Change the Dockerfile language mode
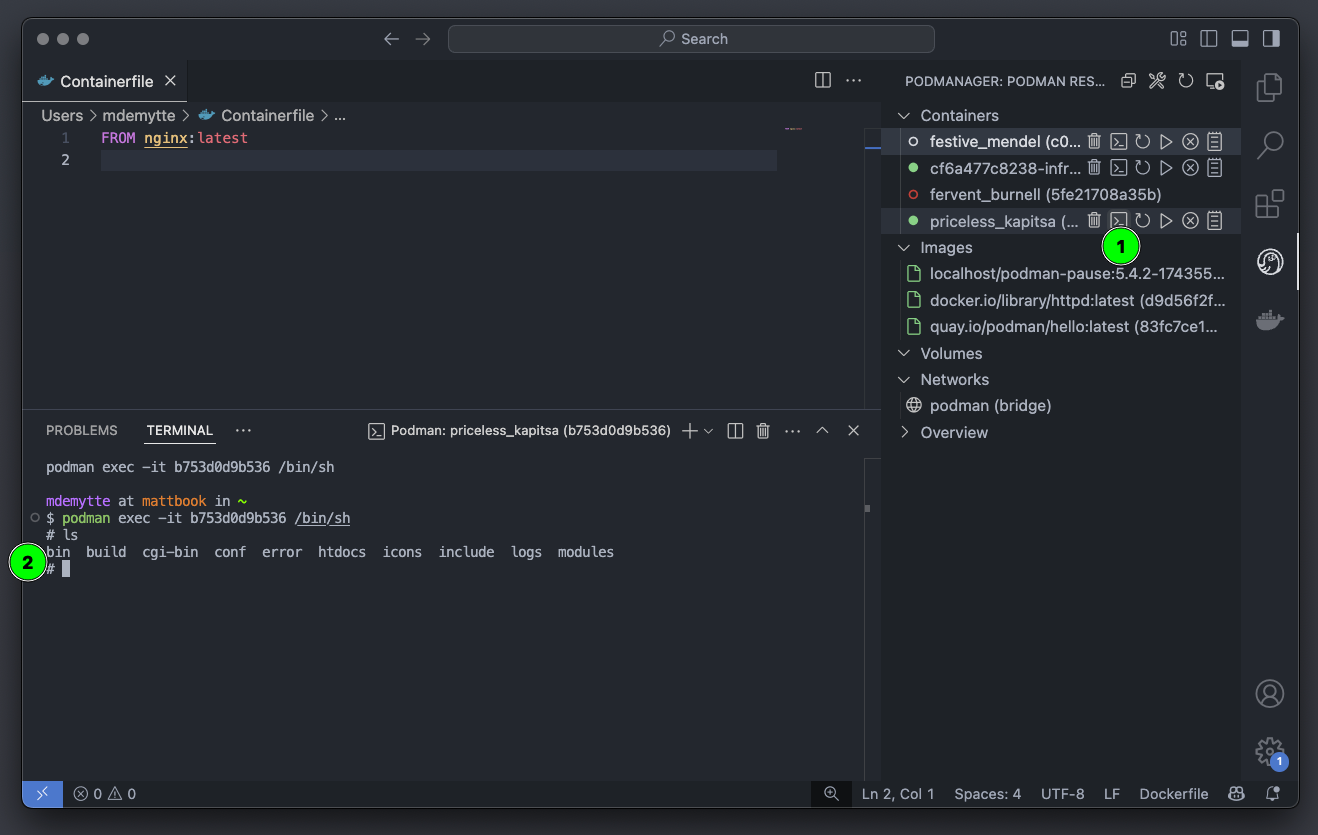The height and width of the screenshot is (835, 1318). [x=1173, y=793]
